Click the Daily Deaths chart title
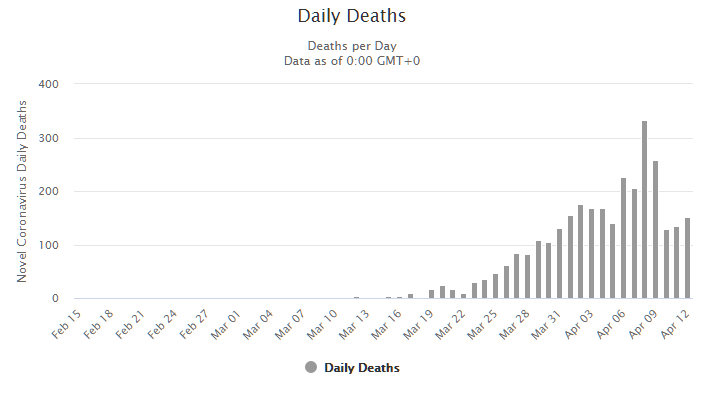Viewport: 710px width, 399px height. (x=352, y=16)
